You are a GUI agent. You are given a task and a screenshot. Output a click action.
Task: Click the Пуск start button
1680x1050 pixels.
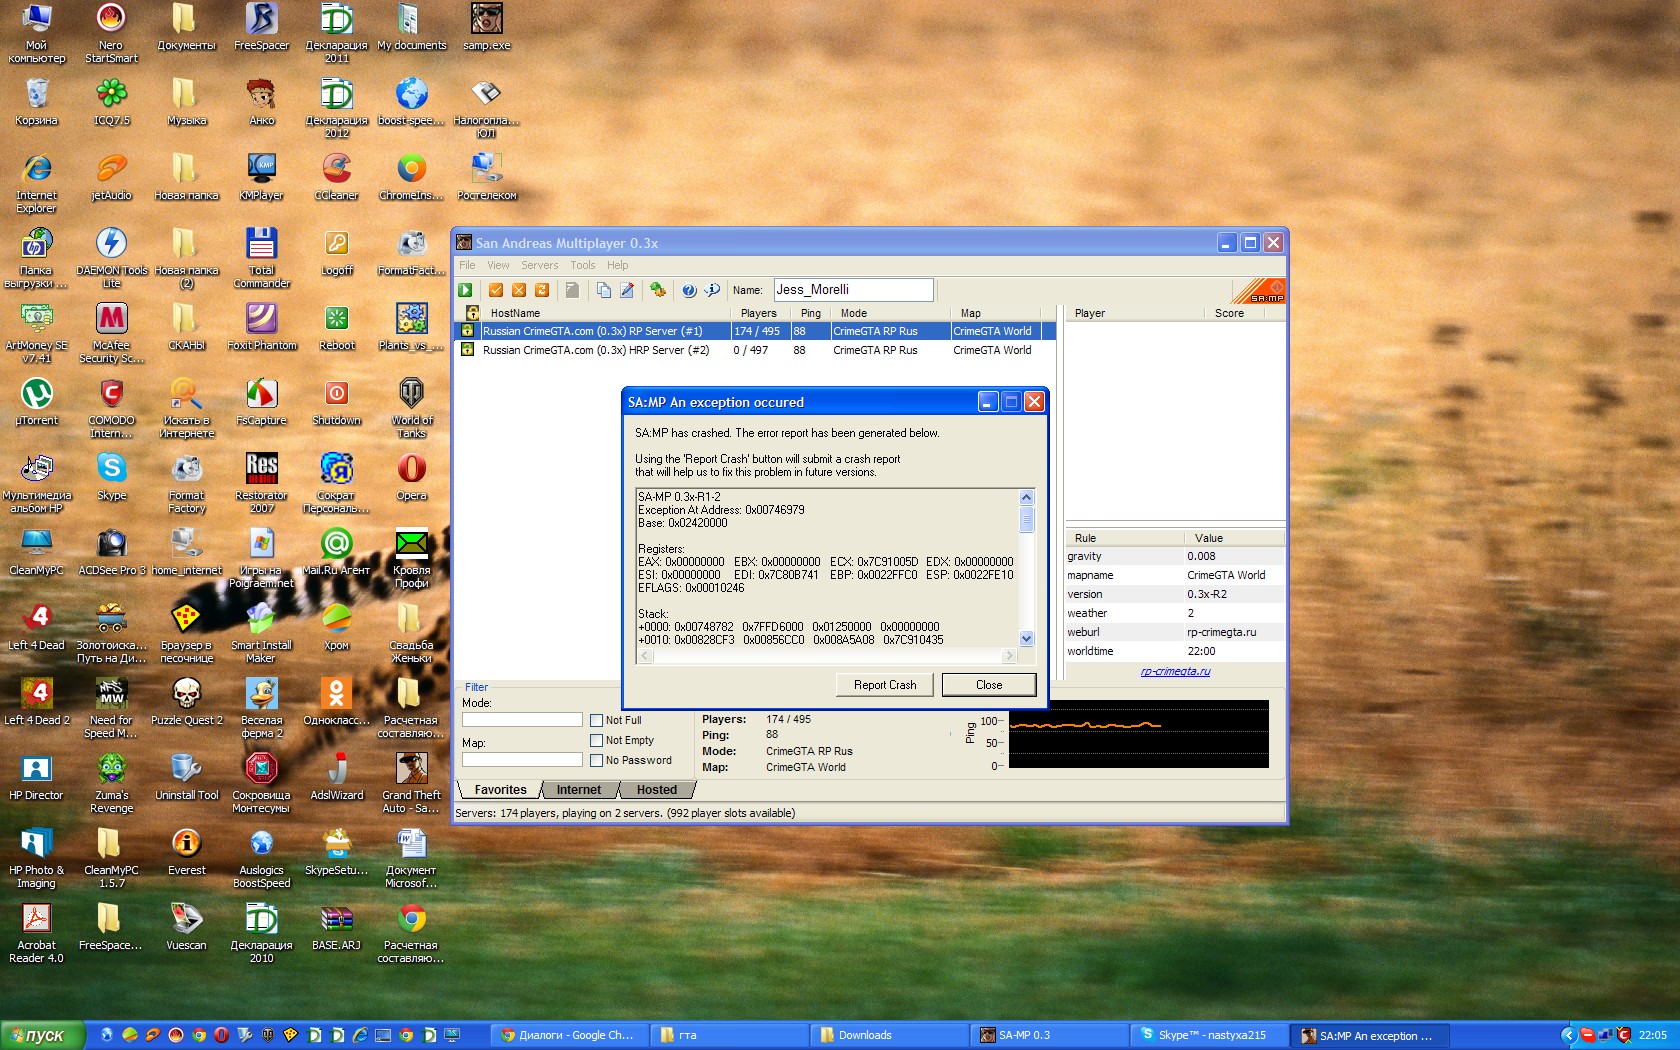pyautogui.click(x=41, y=1035)
